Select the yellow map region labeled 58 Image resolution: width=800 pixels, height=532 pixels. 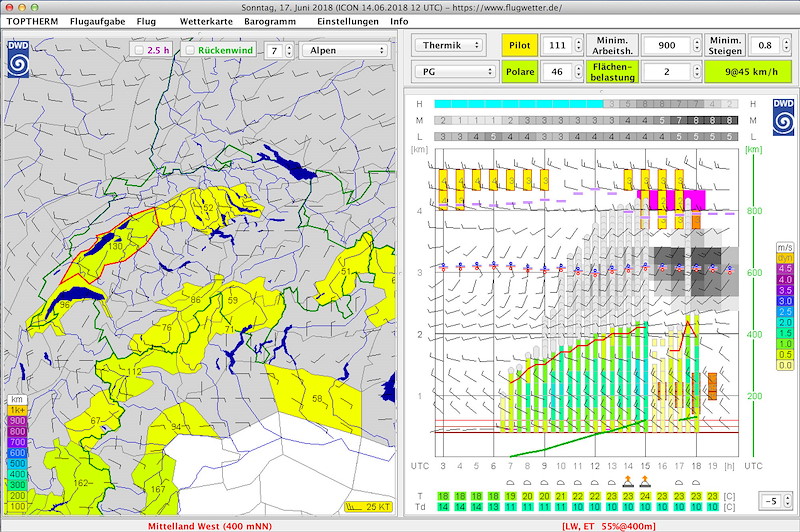pyautogui.click(x=317, y=398)
